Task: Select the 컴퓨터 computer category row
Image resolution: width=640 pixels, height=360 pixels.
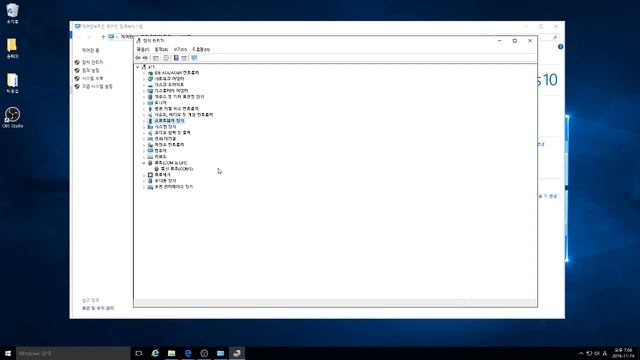Action: tap(160, 151)
